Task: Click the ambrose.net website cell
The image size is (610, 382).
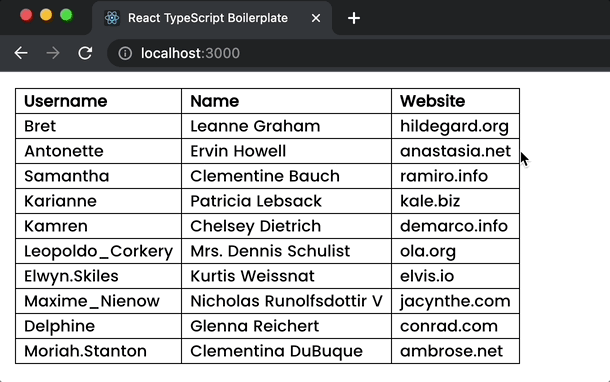Action: click(x=456, y=351)
